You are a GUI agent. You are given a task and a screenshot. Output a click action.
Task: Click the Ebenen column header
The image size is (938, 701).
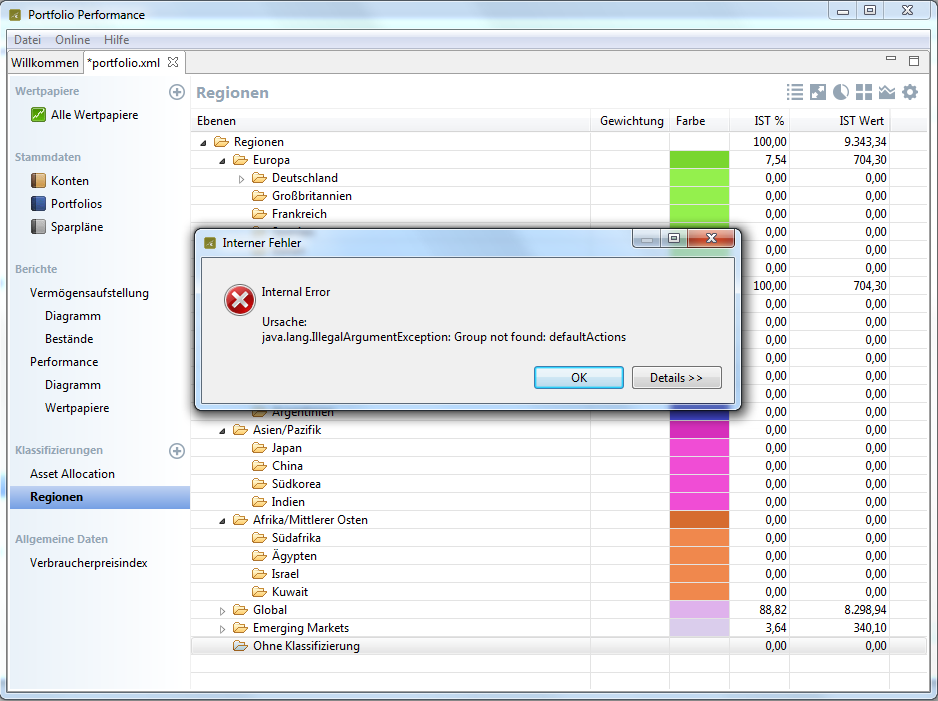[x=391, y=121]
